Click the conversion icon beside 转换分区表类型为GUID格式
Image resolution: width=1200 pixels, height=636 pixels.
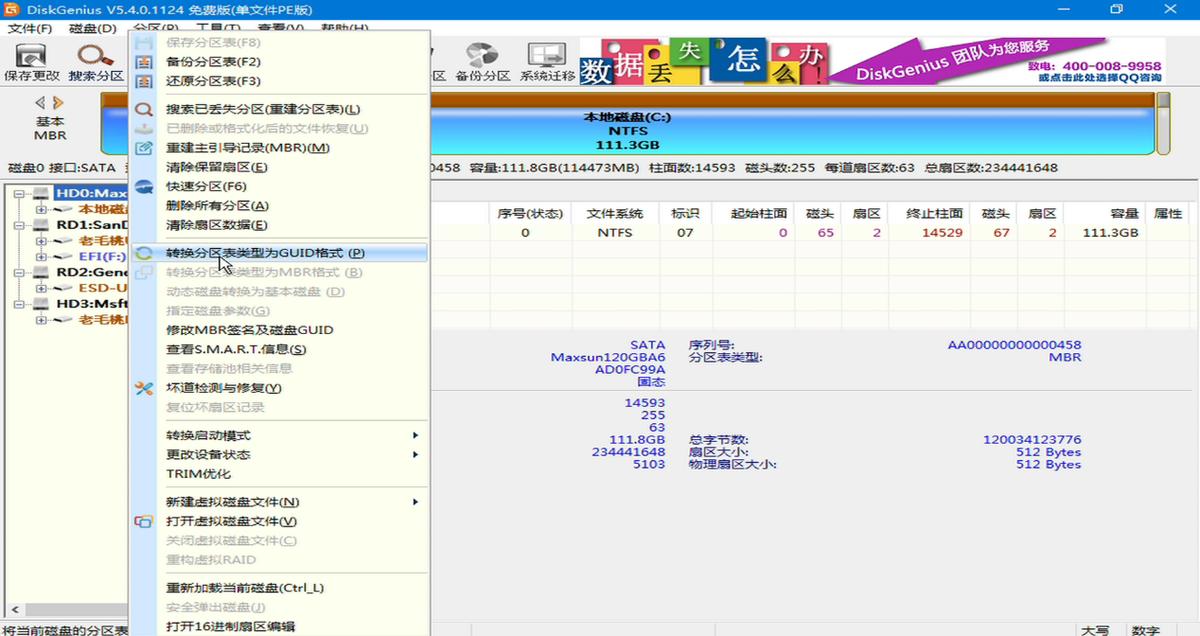[143, 253]
